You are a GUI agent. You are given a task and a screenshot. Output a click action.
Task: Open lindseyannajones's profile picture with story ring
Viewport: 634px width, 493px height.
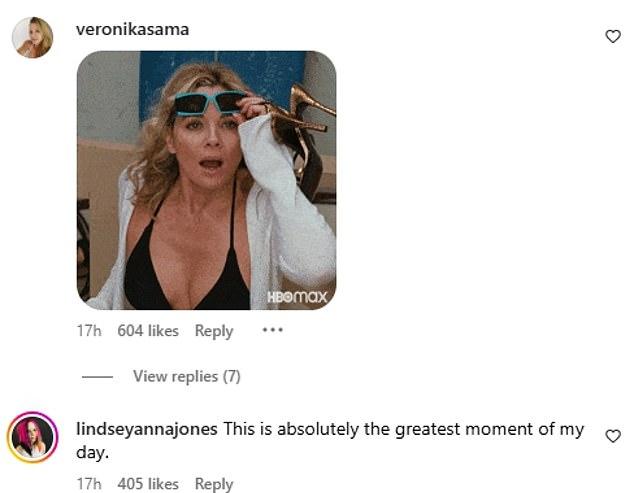pyautogui.click(x=32, y=437)
